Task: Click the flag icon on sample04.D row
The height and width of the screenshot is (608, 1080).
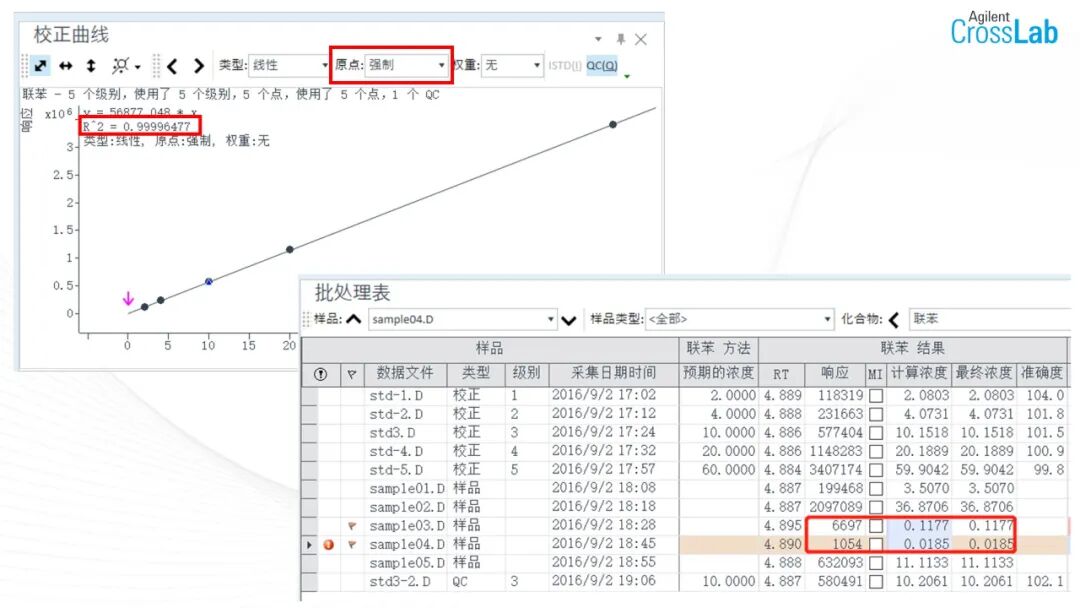Action: [x=352, y=545]
